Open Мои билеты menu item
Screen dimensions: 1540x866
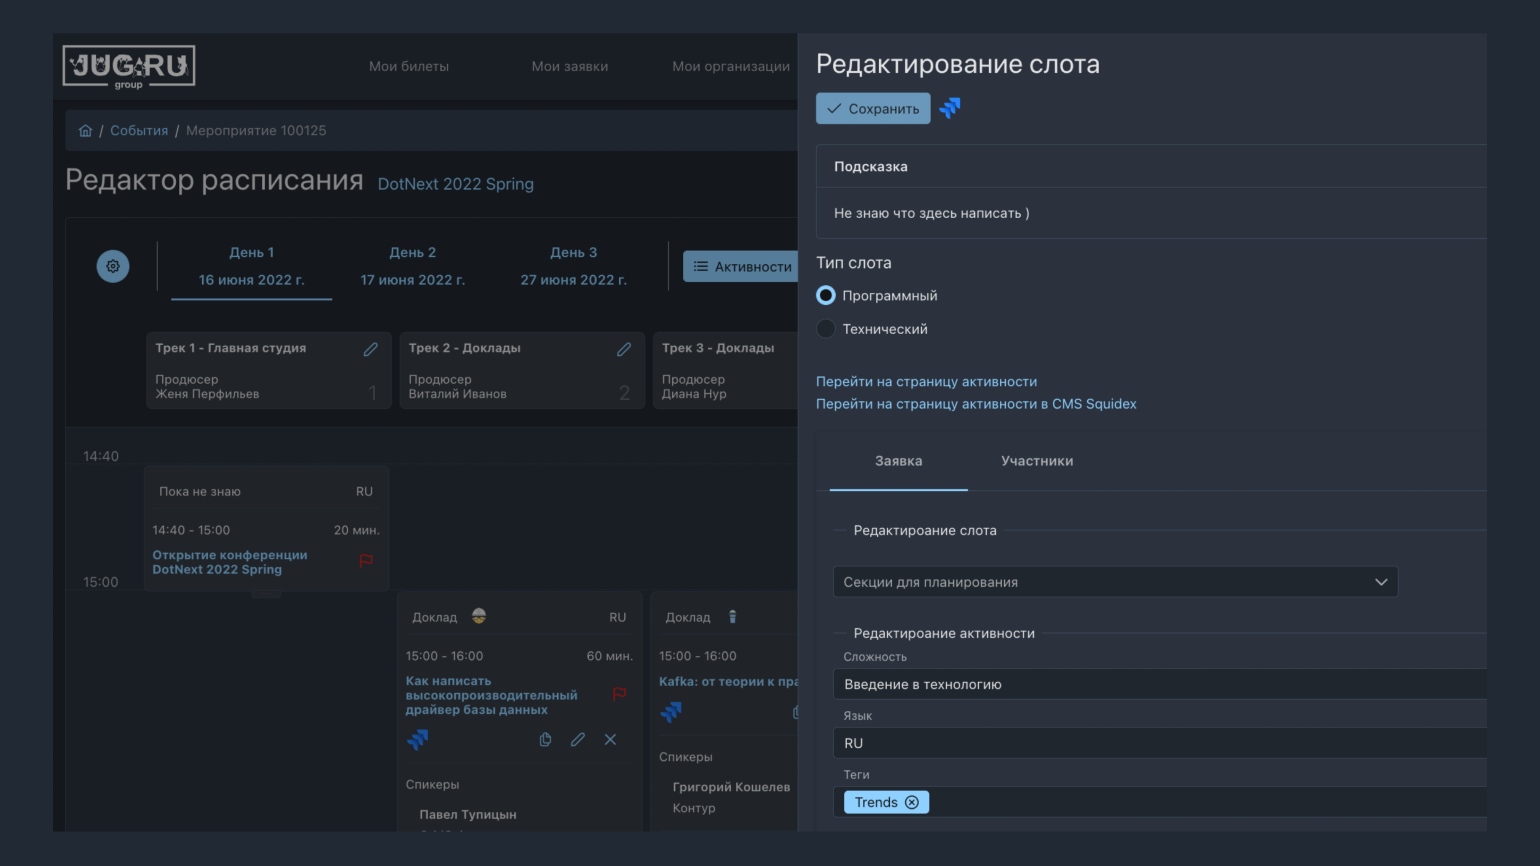(409, 67)
